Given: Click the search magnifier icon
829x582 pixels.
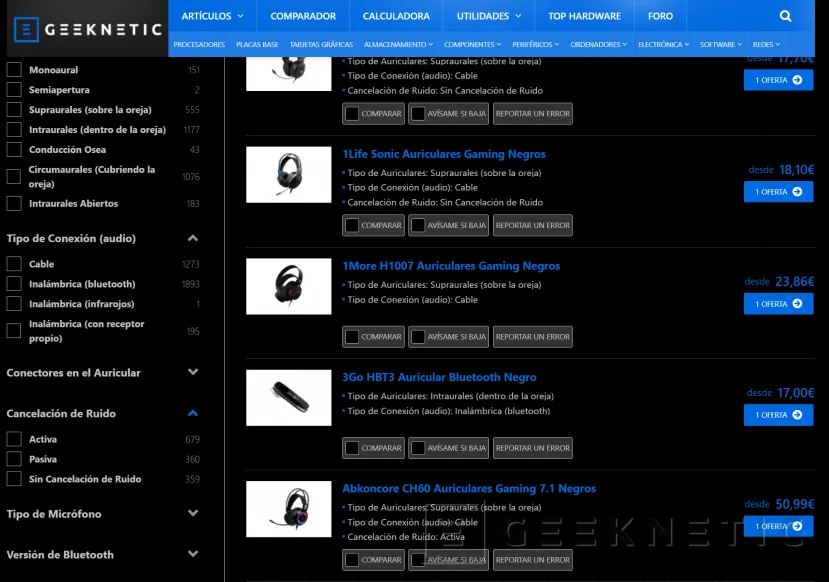Looking at the screenshot, I should [x=785, y=16].
